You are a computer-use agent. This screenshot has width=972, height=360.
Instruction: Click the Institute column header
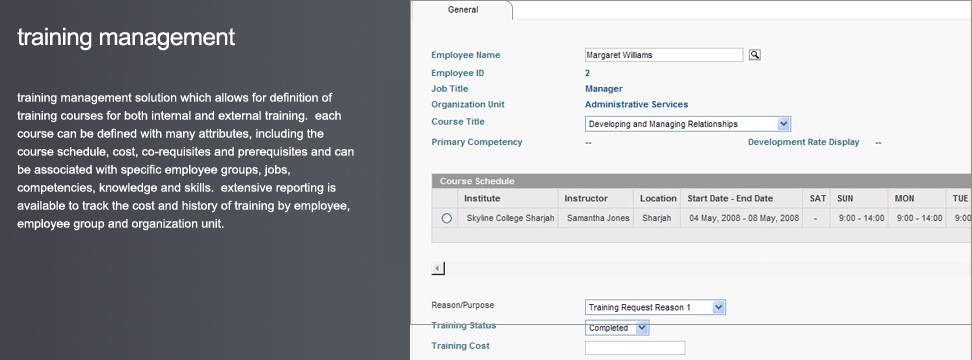tap(482, 198)
